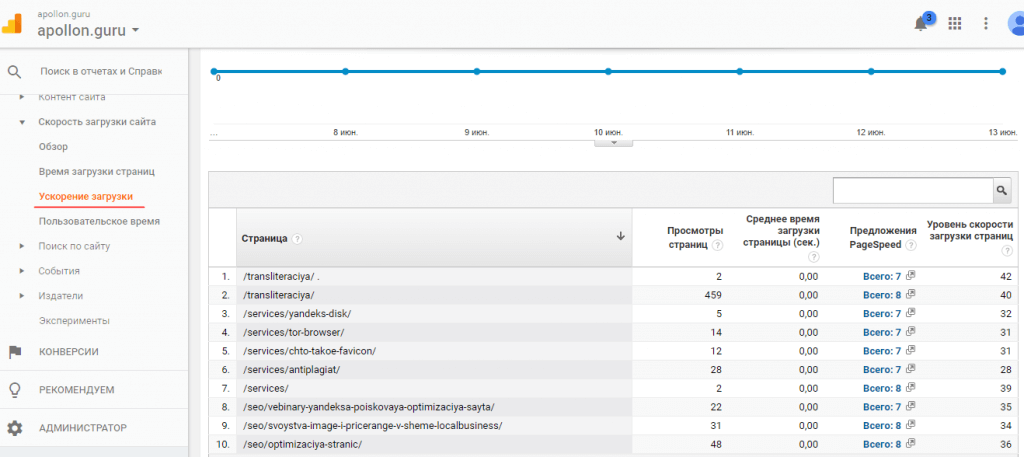Open the user account avatar
1024x457 pixels.
(1016, 24)
